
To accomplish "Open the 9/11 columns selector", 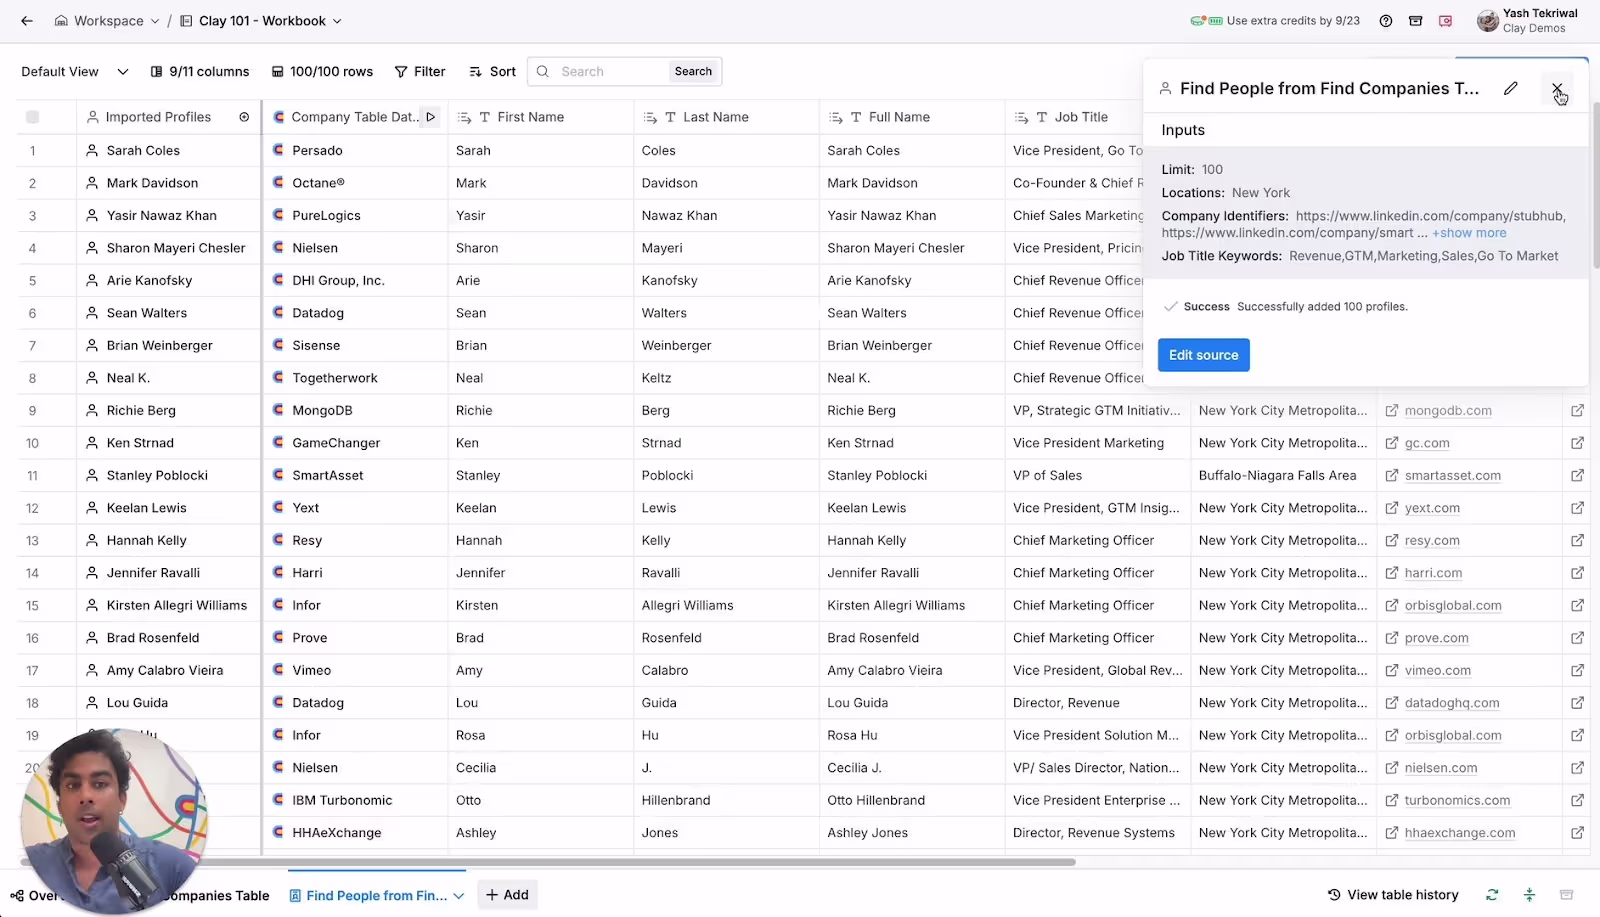I will pos(200,72).
